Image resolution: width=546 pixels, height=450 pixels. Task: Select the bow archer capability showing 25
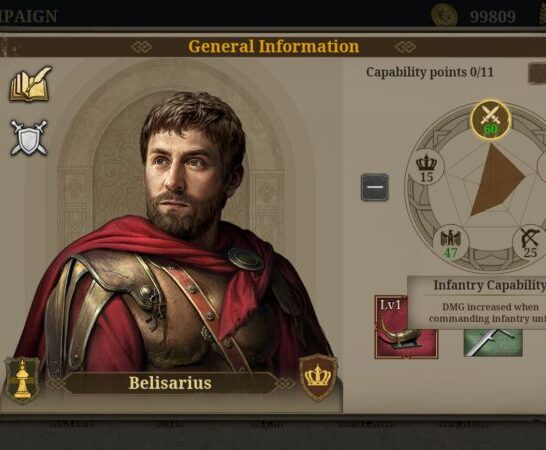coord(530,243)
